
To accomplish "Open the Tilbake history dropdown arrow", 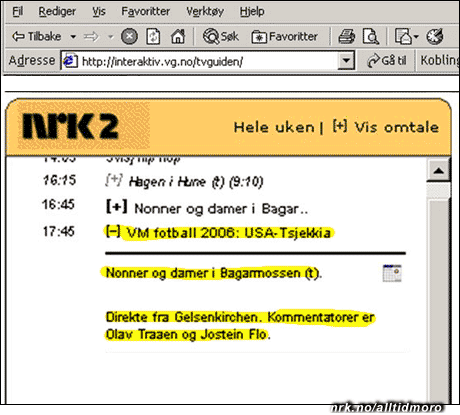I will click(73, 37).
